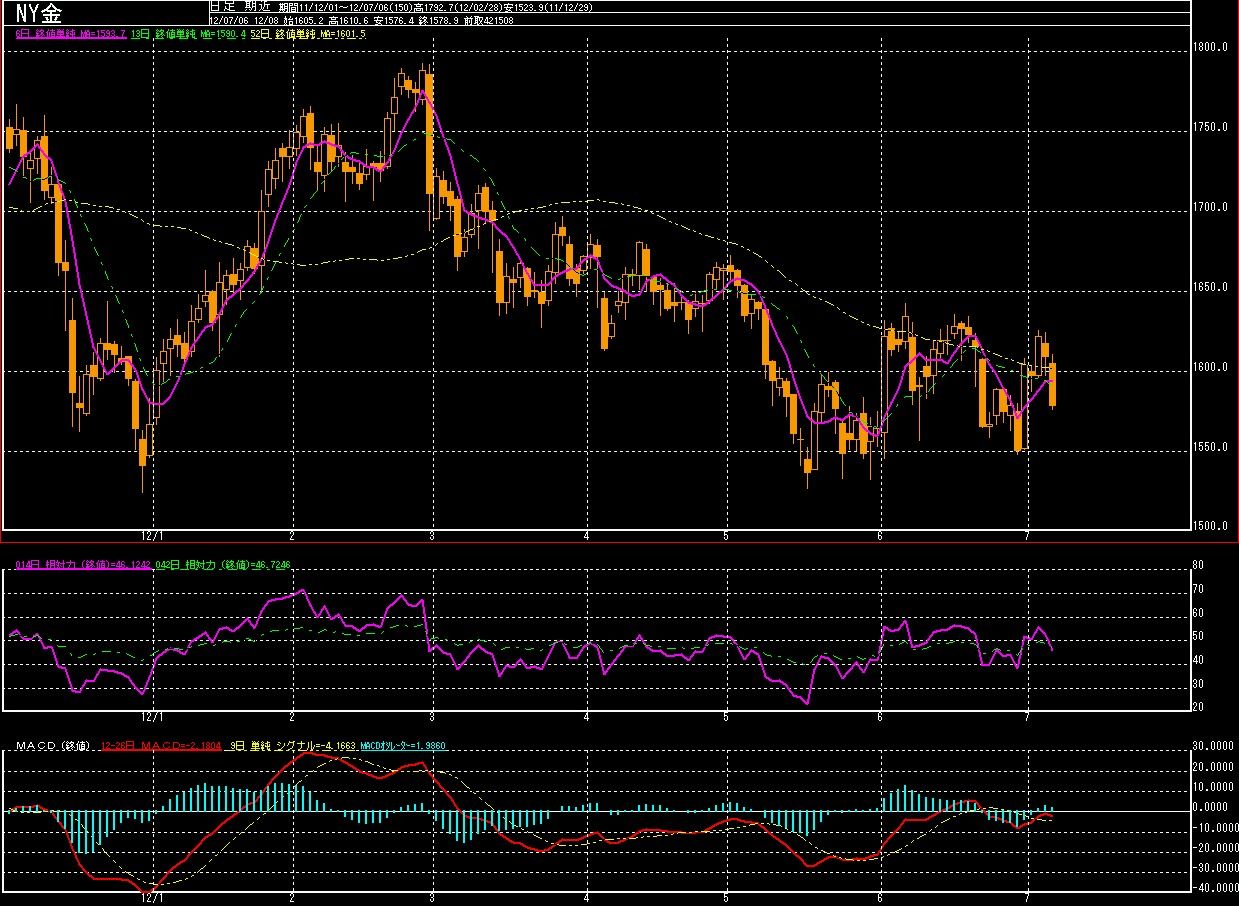Click the NY金 chart title
The width and height of the screenshot is (1239, 906).
point(38,13)
